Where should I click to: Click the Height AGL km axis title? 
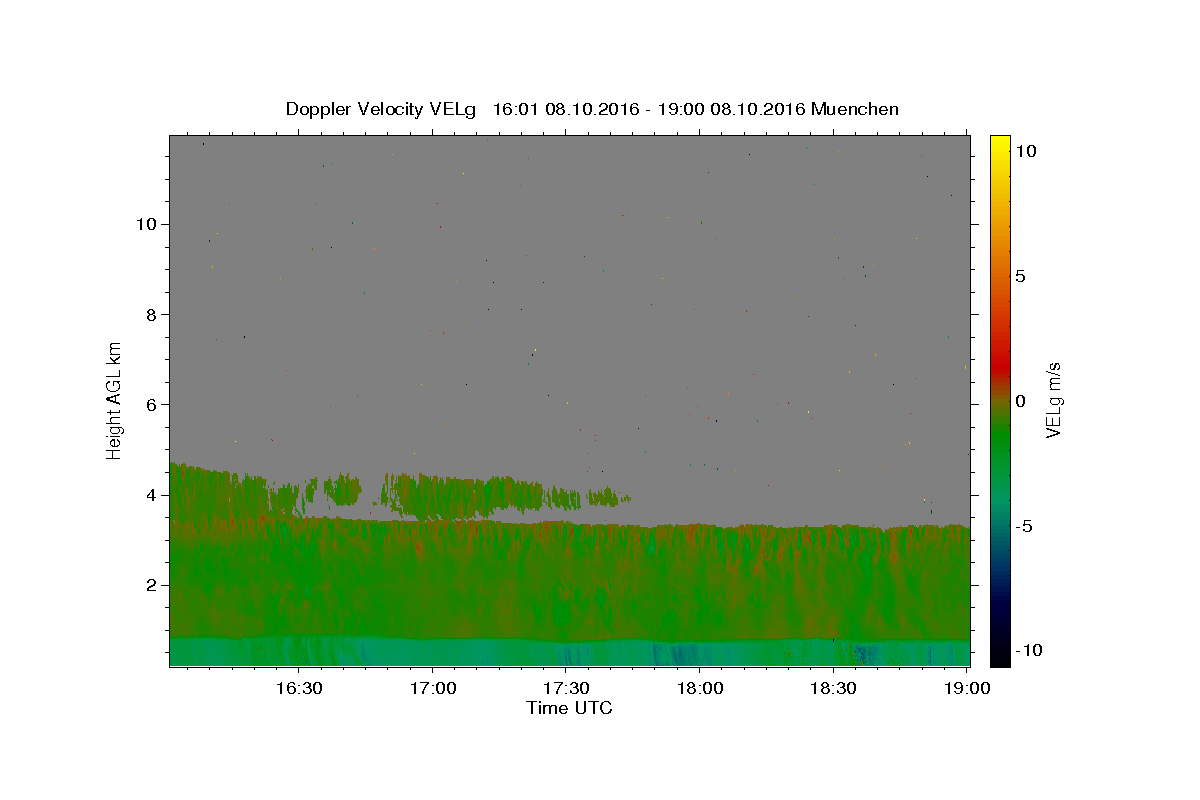pos(114,399)
